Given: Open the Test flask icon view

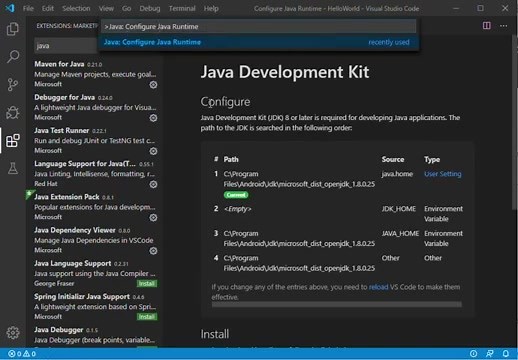Looking at the screenshot, I should tap(13, 168).
